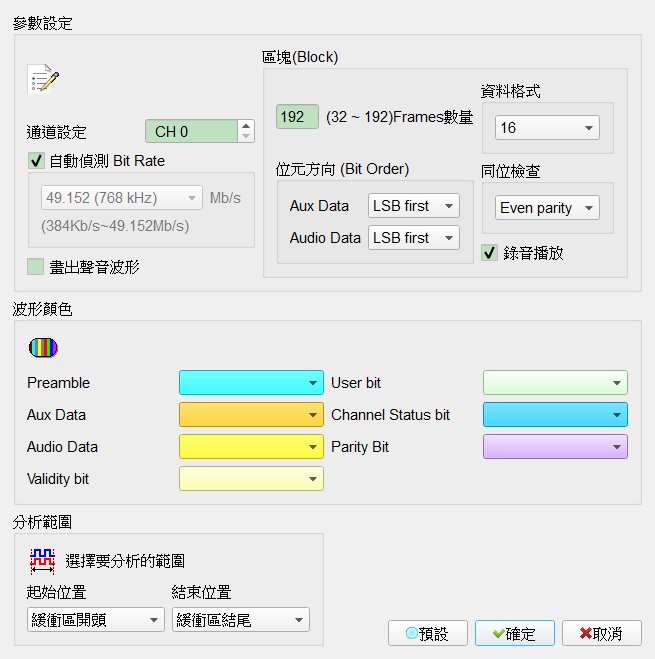This screenshot has width=655, height=659.
Task: Open 結束位置 dropdown 緩衝區結尾
Action: 241,619
